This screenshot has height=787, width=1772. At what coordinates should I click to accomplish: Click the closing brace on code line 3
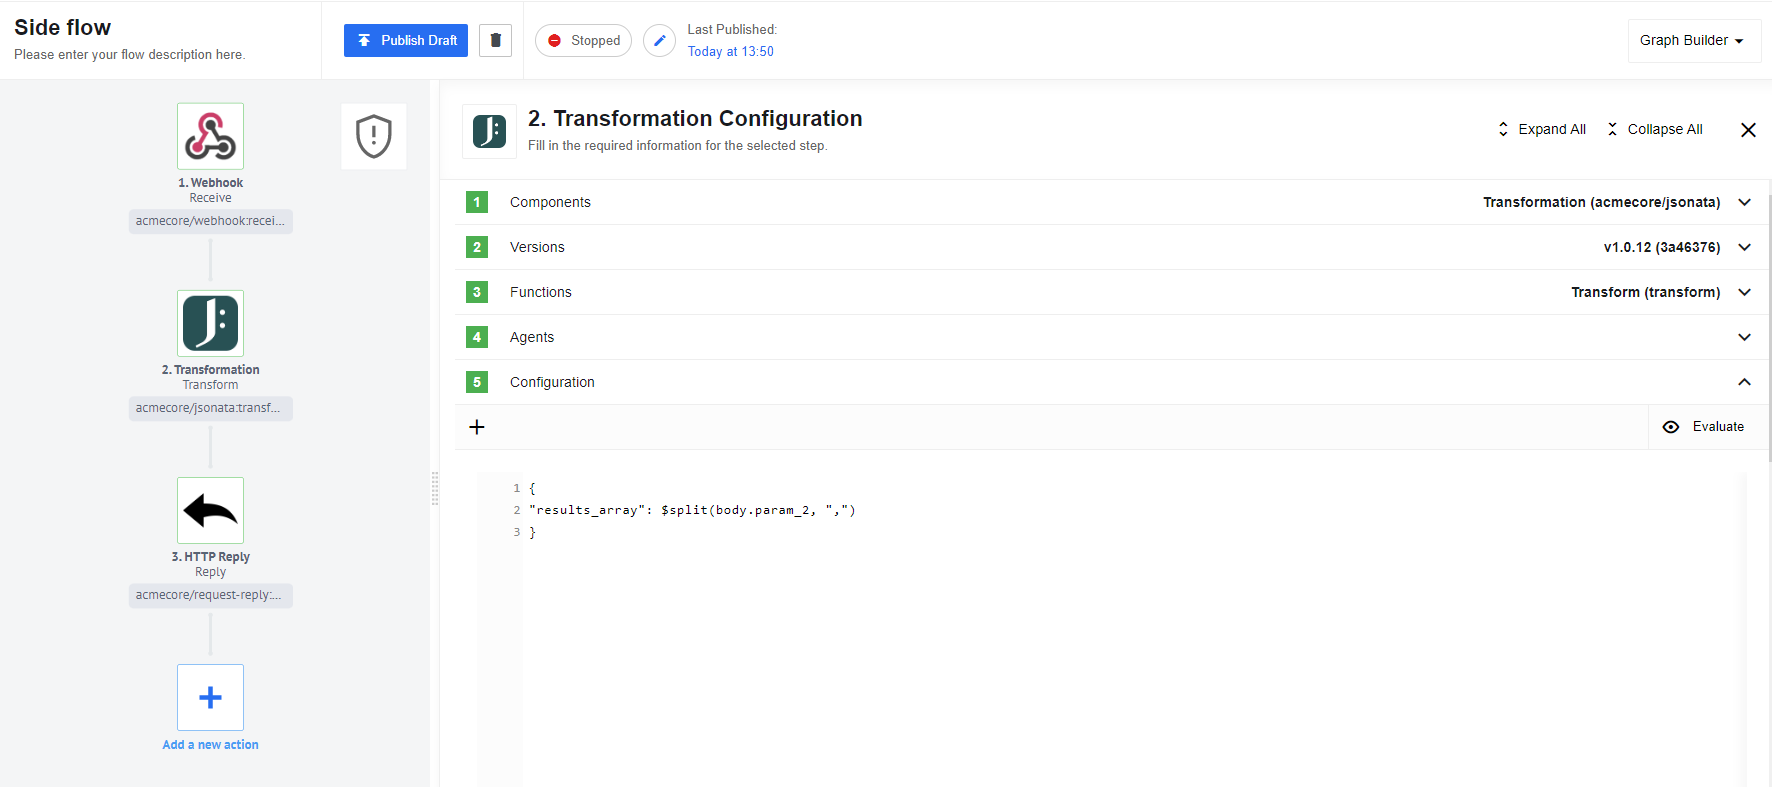point(532,532)
